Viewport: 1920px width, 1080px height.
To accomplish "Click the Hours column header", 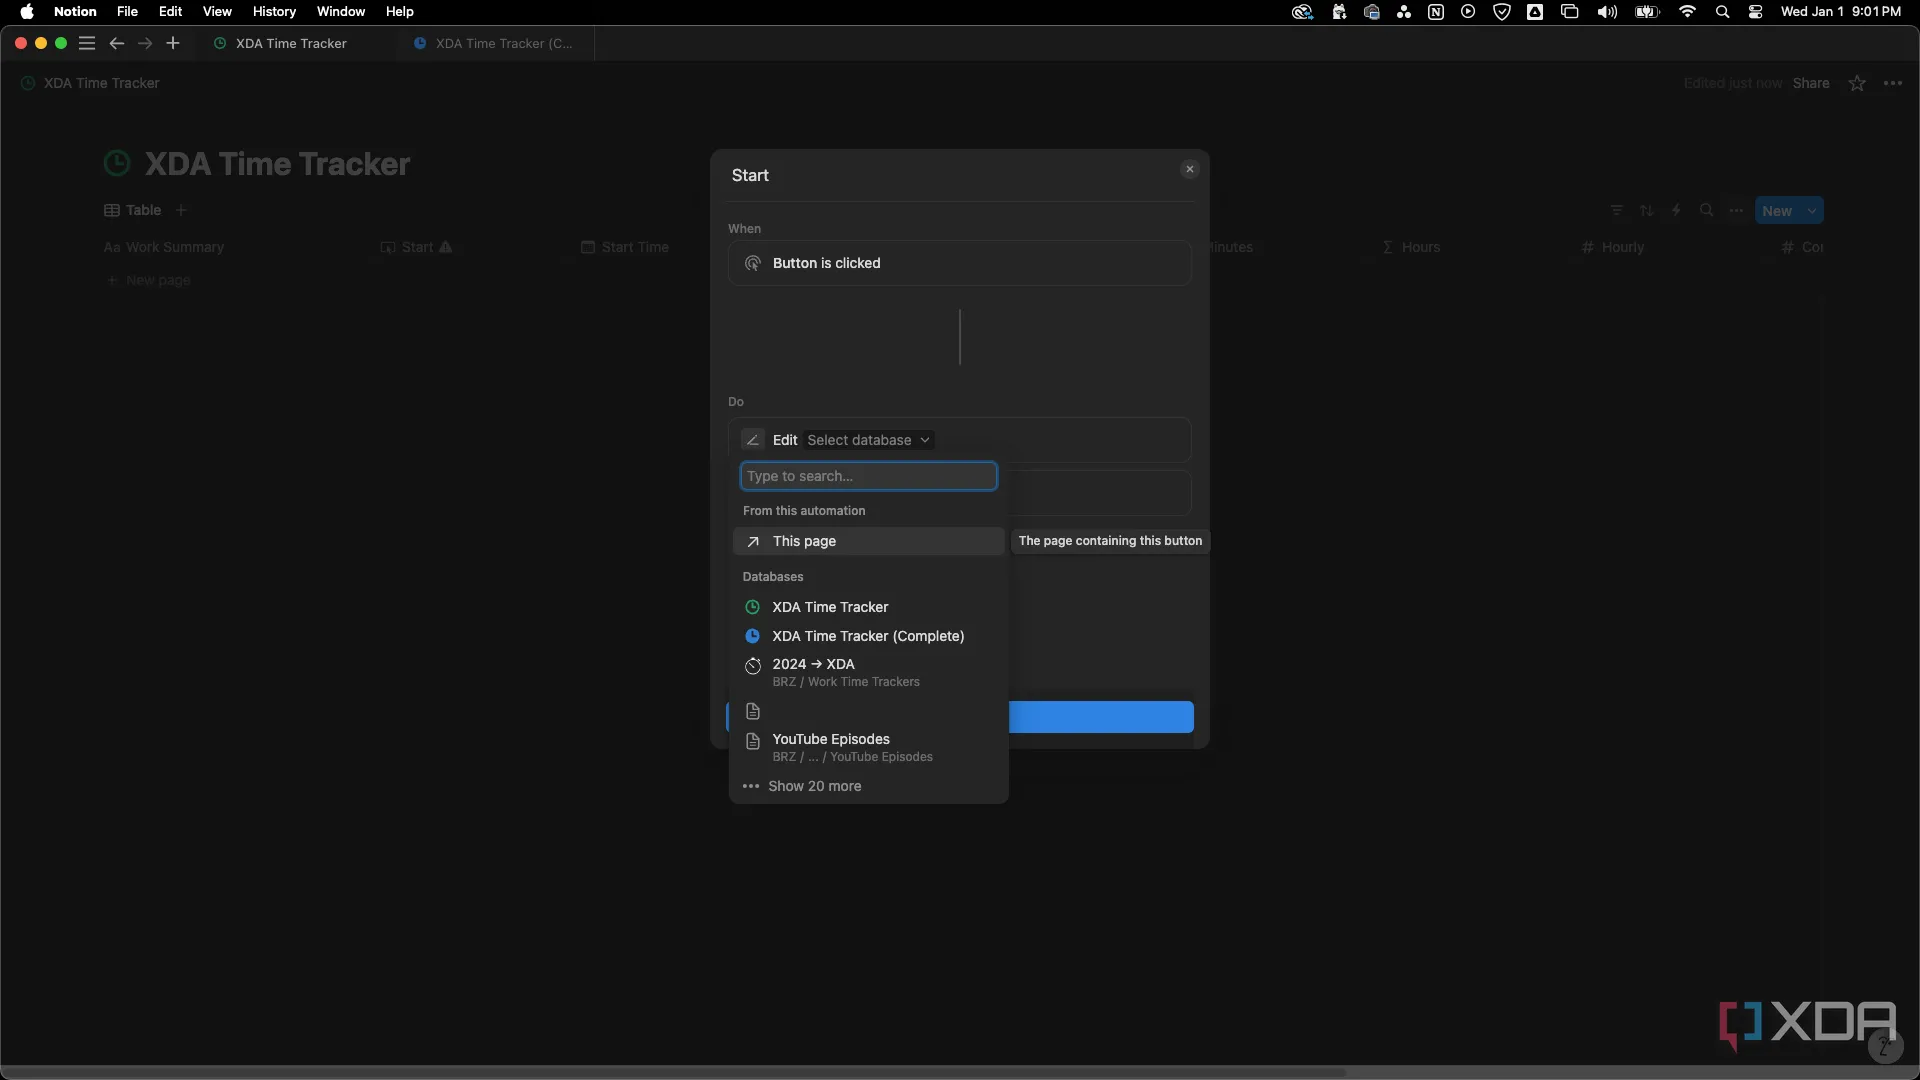I will (x=1411, y=247).
